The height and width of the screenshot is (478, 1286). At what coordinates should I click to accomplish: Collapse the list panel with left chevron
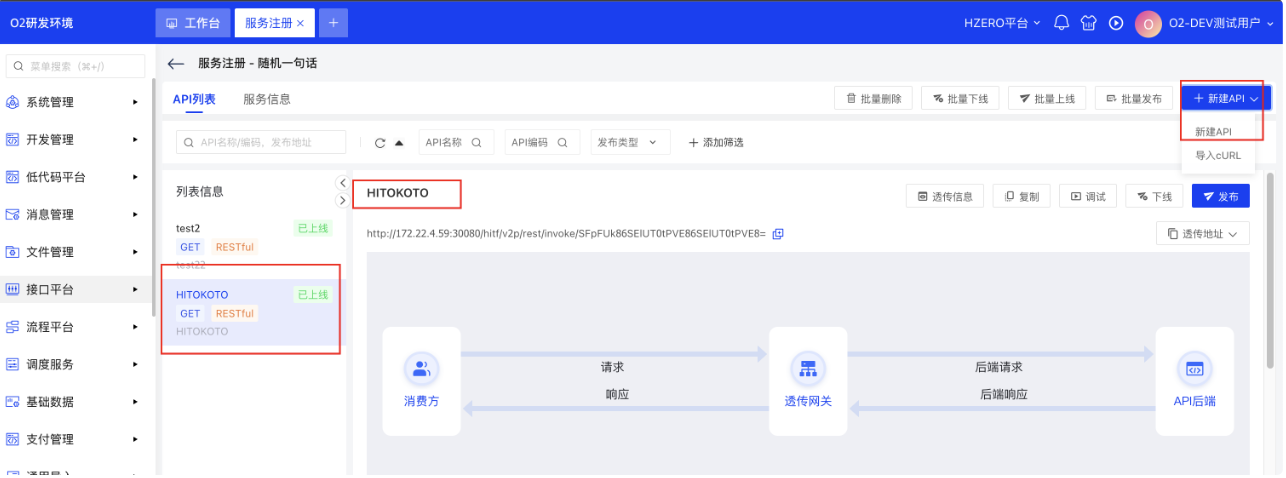pyautogui.click(x=342, y=183)
